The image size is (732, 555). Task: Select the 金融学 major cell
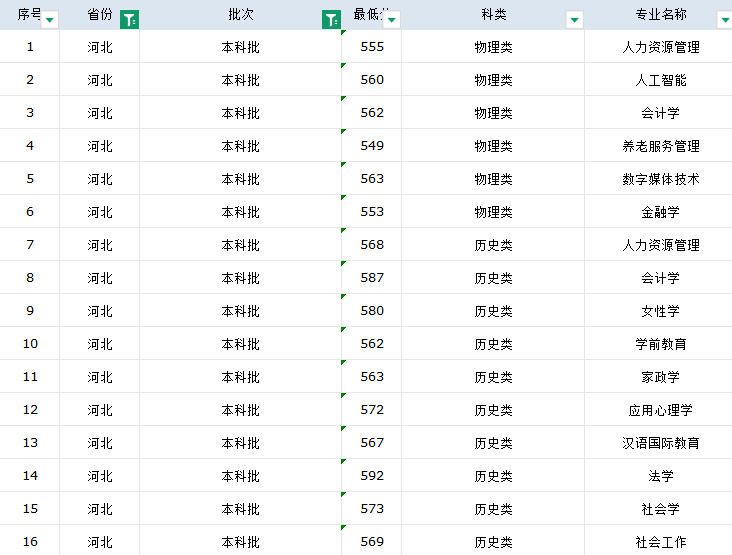660,212
